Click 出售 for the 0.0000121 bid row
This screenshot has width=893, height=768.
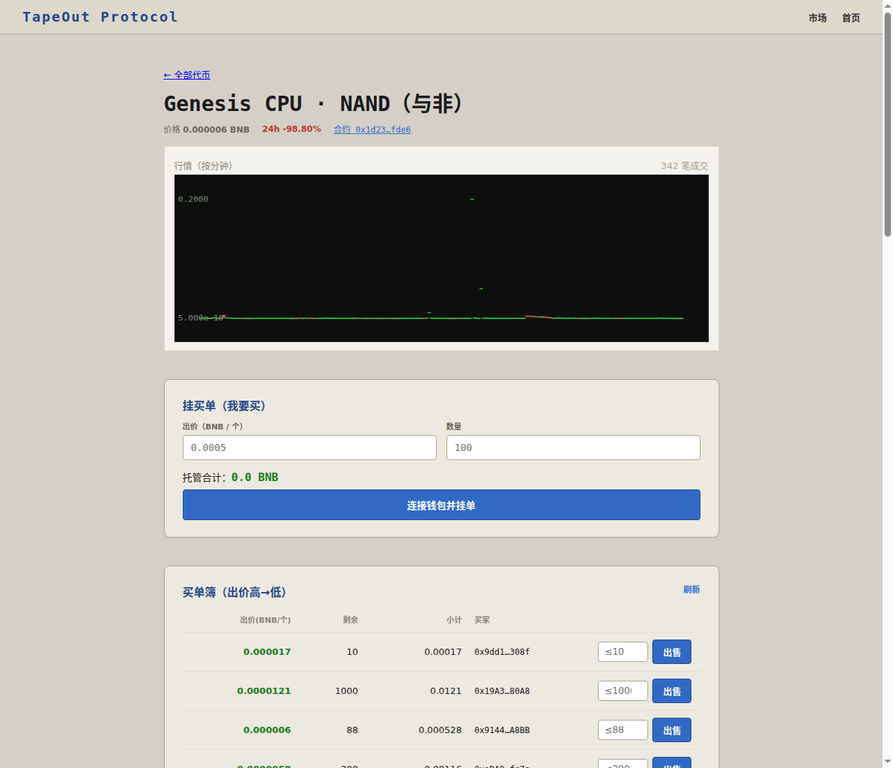click(x=671, y=691)
